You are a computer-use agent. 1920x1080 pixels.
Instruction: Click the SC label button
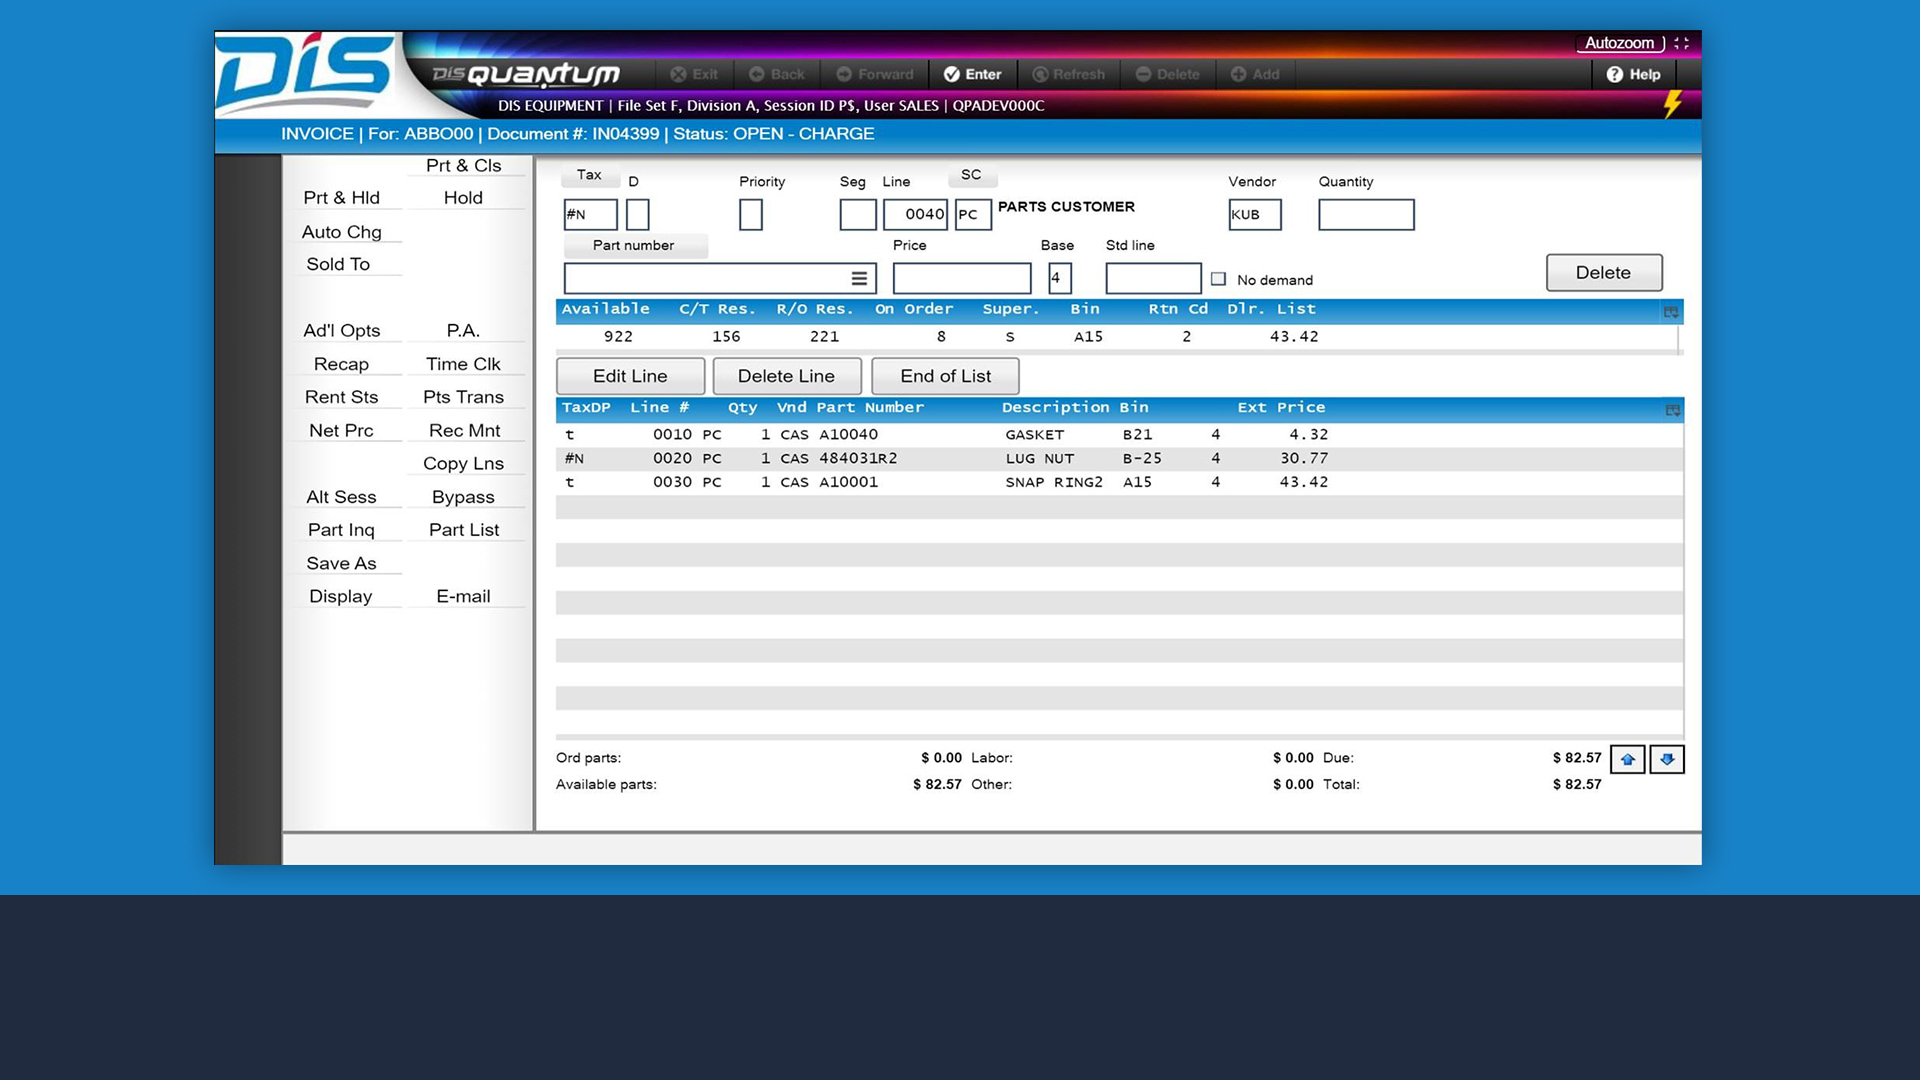[x=972, y=175]
